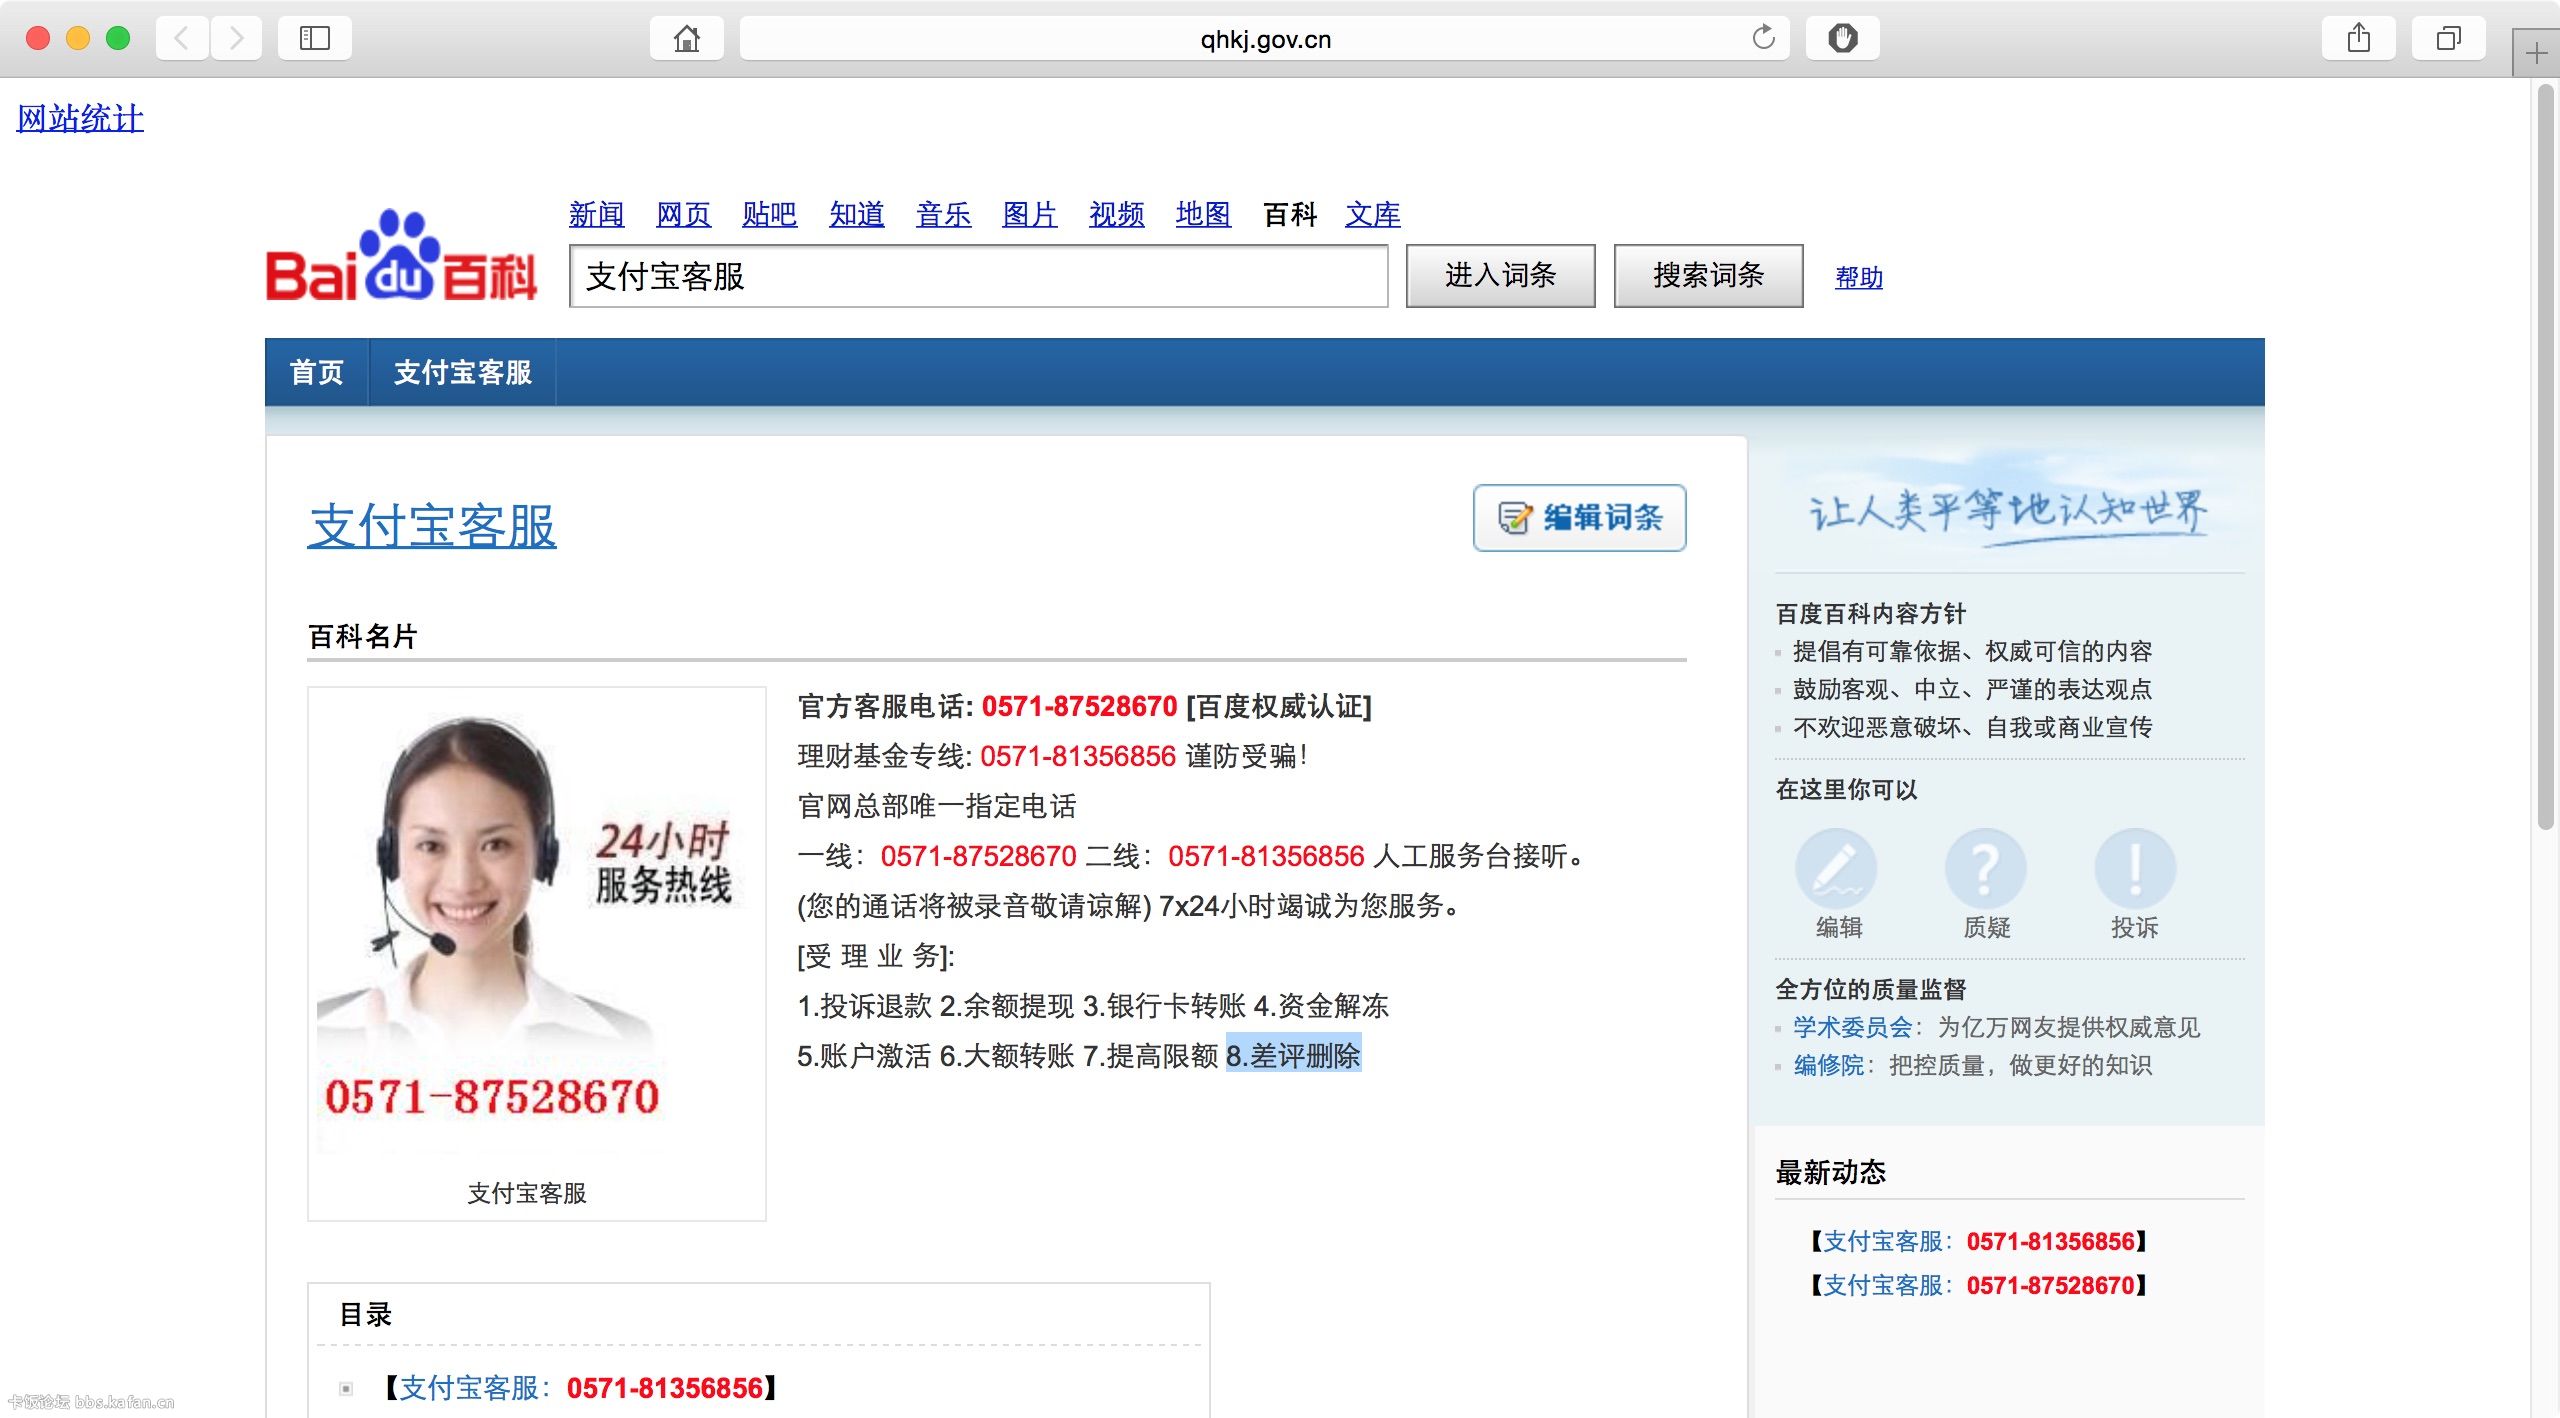Click the Share icon in toolbar
2560x1418 pixels.
[x=2358, y=38]
